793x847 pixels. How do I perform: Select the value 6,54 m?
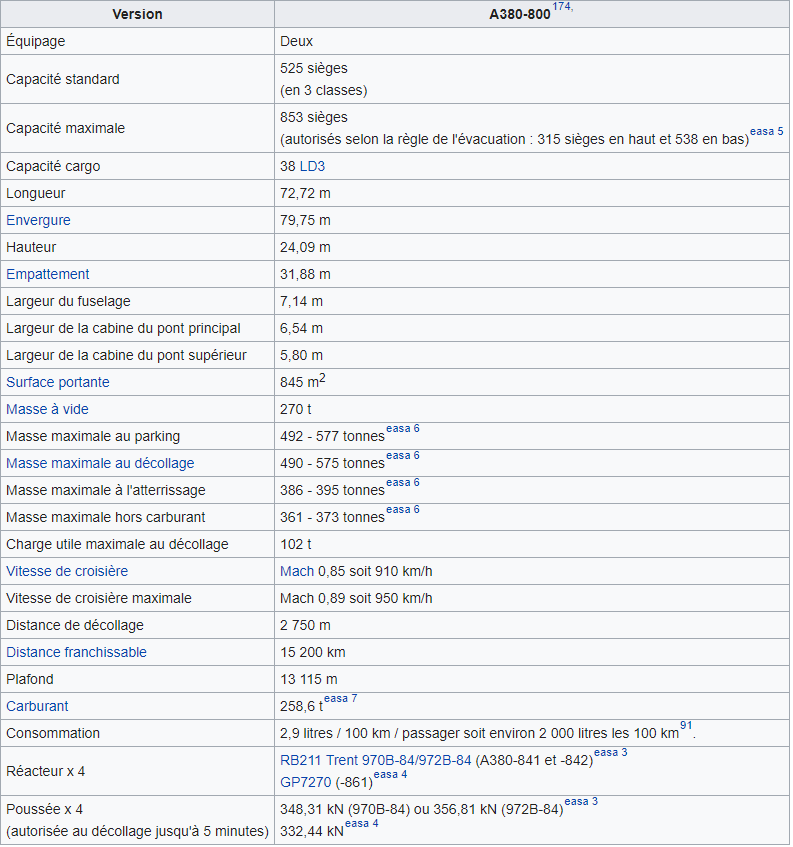[x=301, y=328]
